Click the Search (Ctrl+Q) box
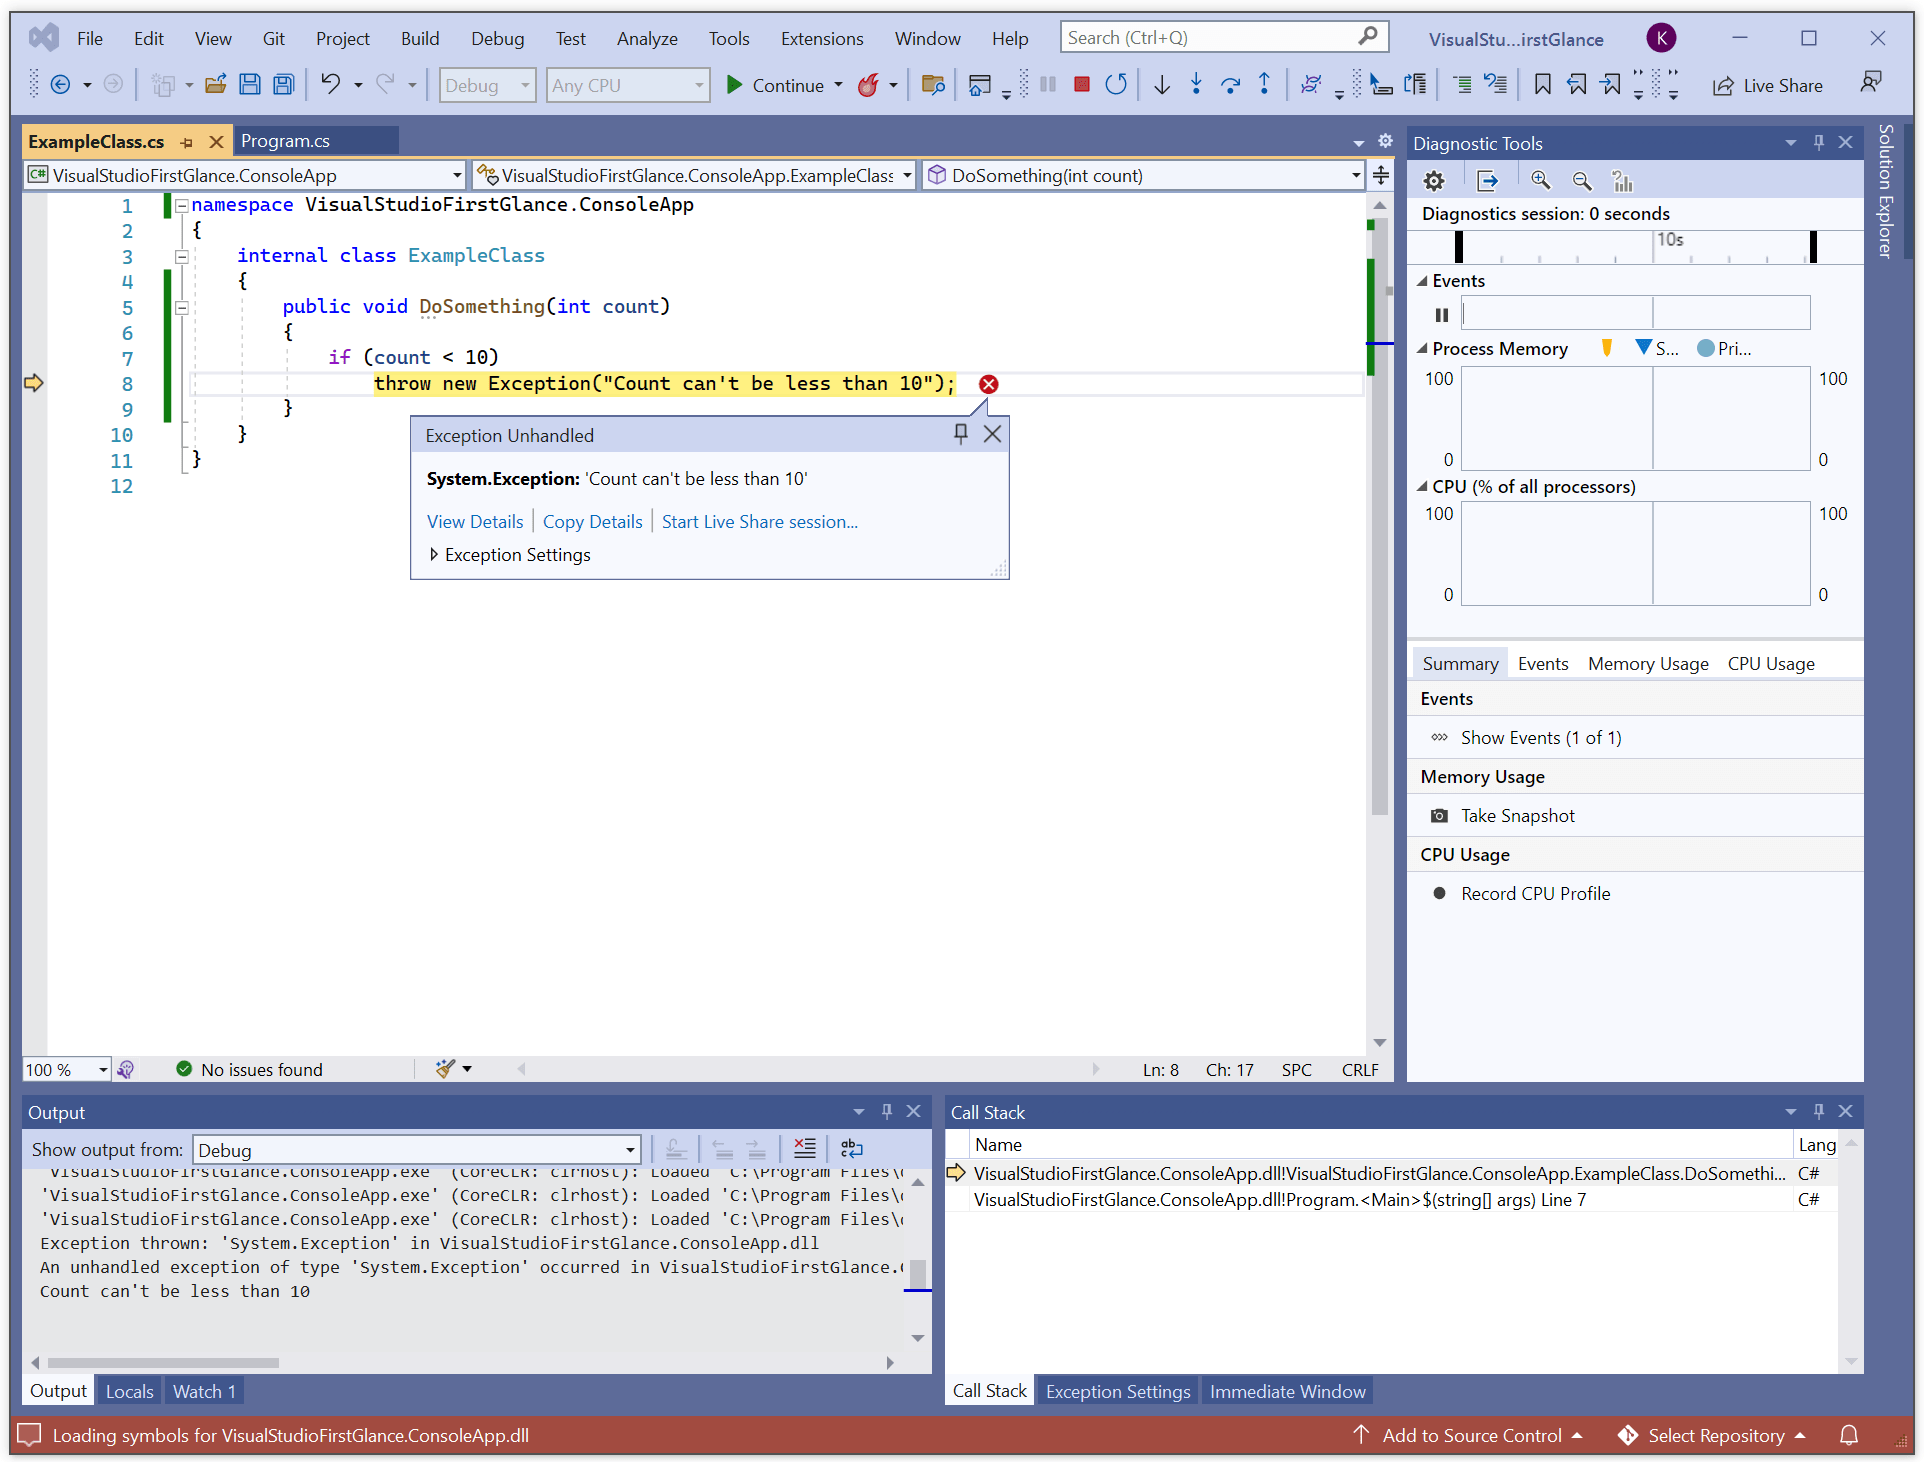This screenshot has height=1462, width=1924. click(1210, 38)
